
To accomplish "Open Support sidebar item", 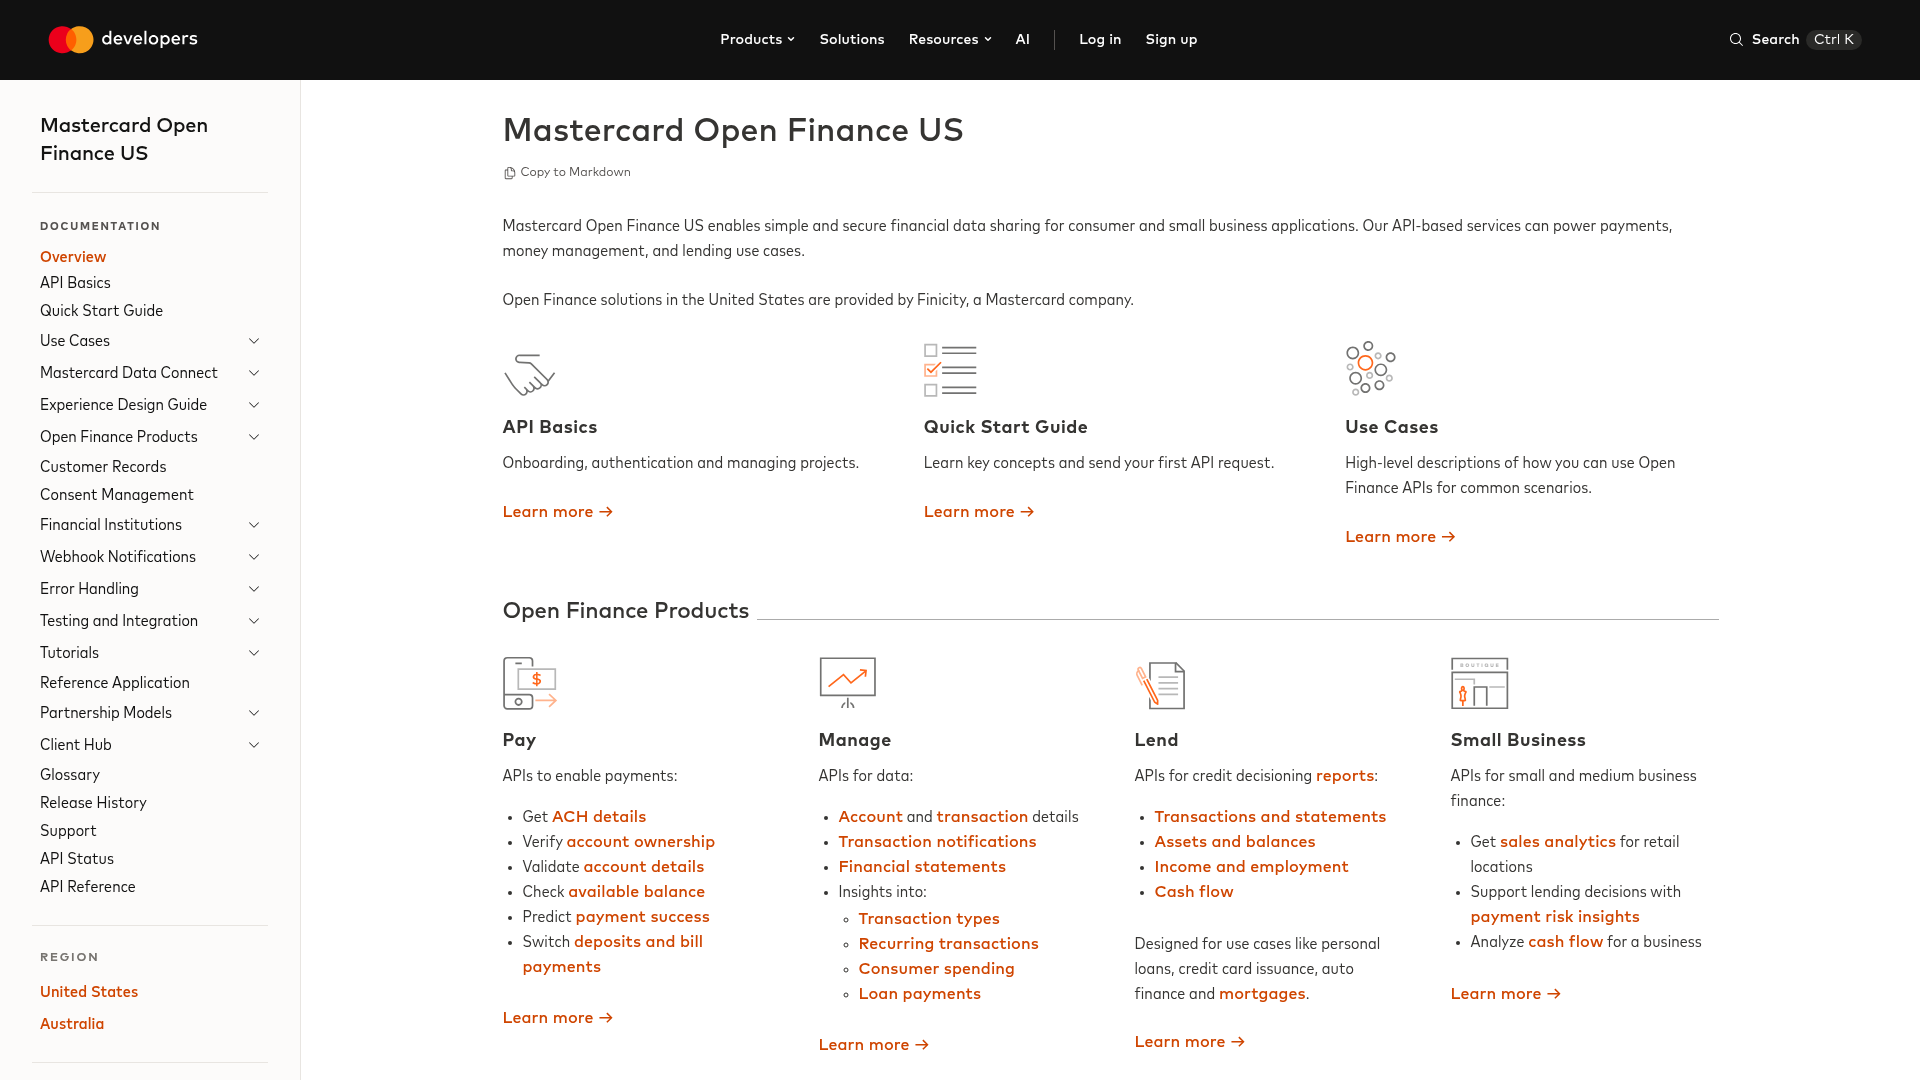I will (x=68, y=831).
